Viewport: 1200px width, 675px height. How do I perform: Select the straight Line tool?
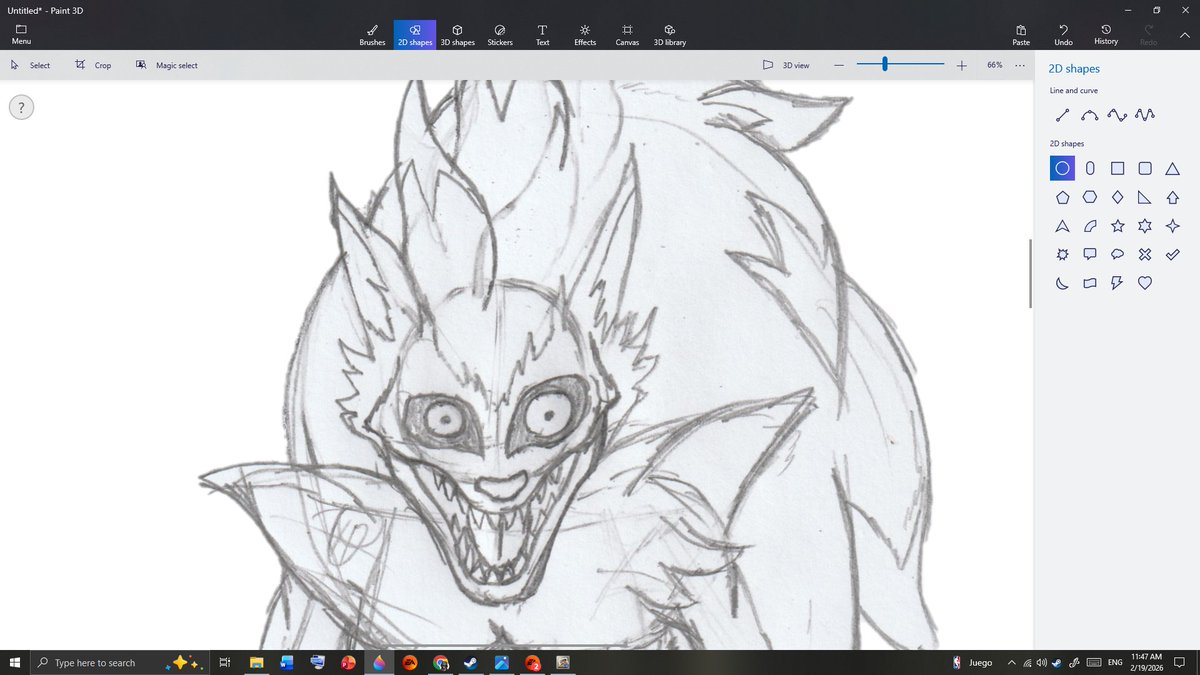pyautogui.click(x=1062, y=115)
